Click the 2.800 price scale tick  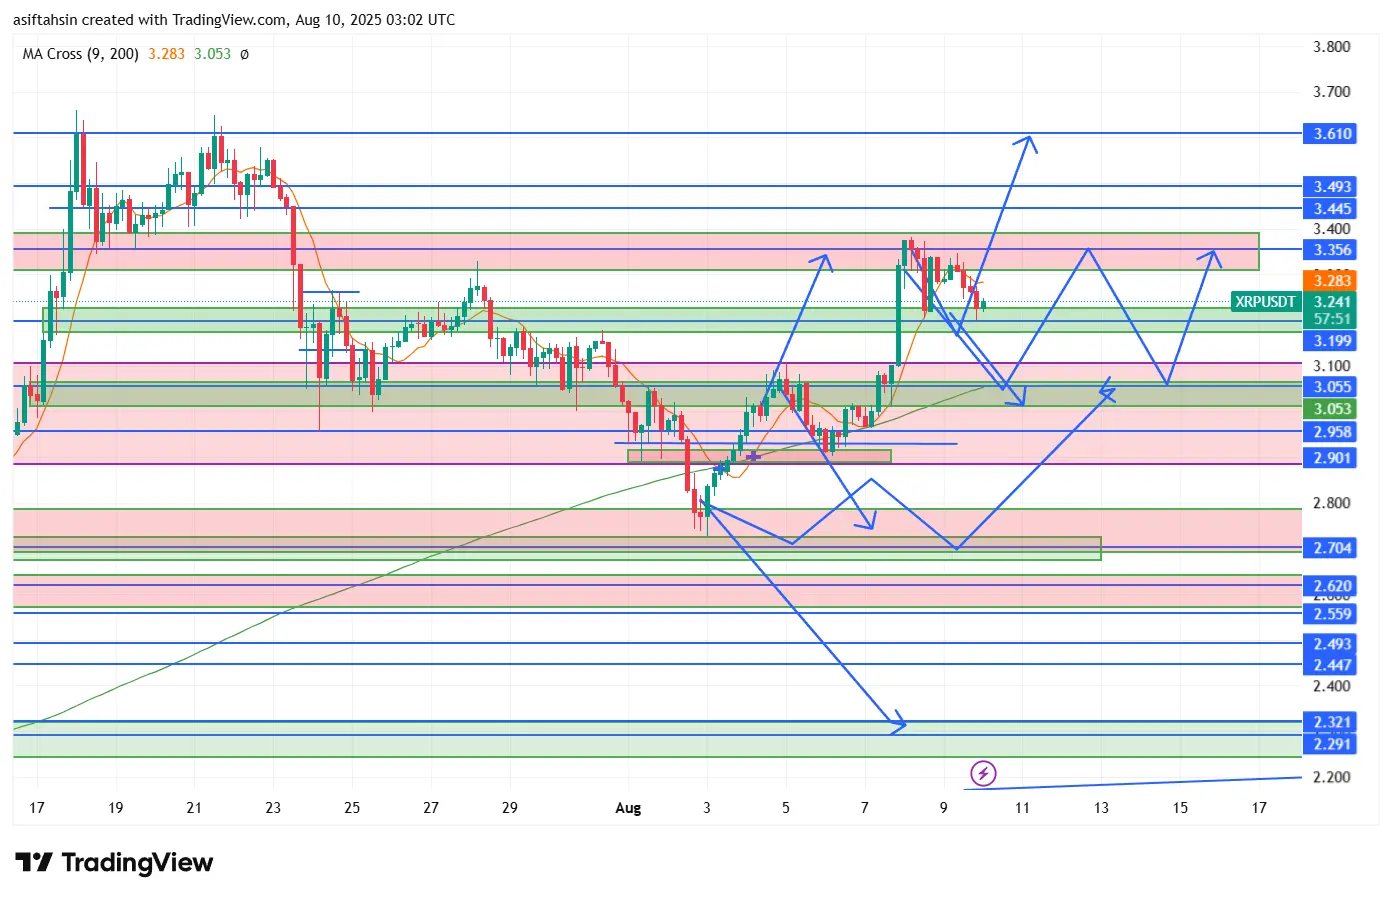point(1332,503)
